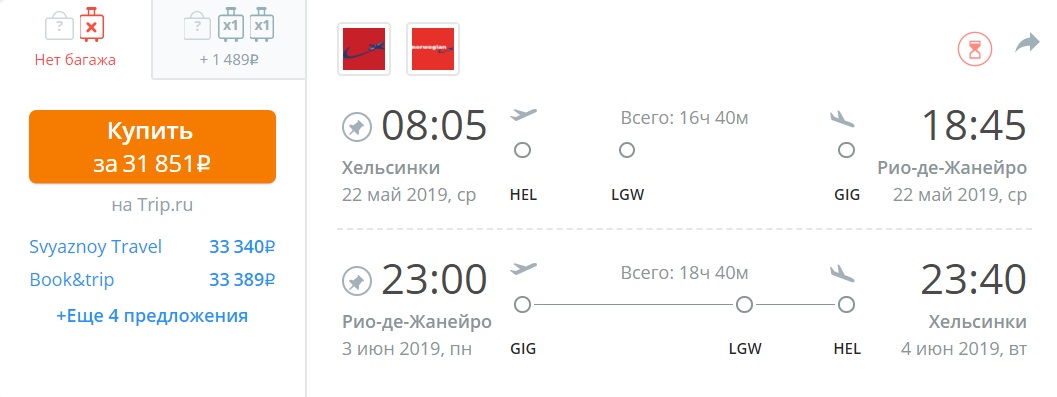
Task: Open the Book&trip offer link
Action: [x=72, y=279]
